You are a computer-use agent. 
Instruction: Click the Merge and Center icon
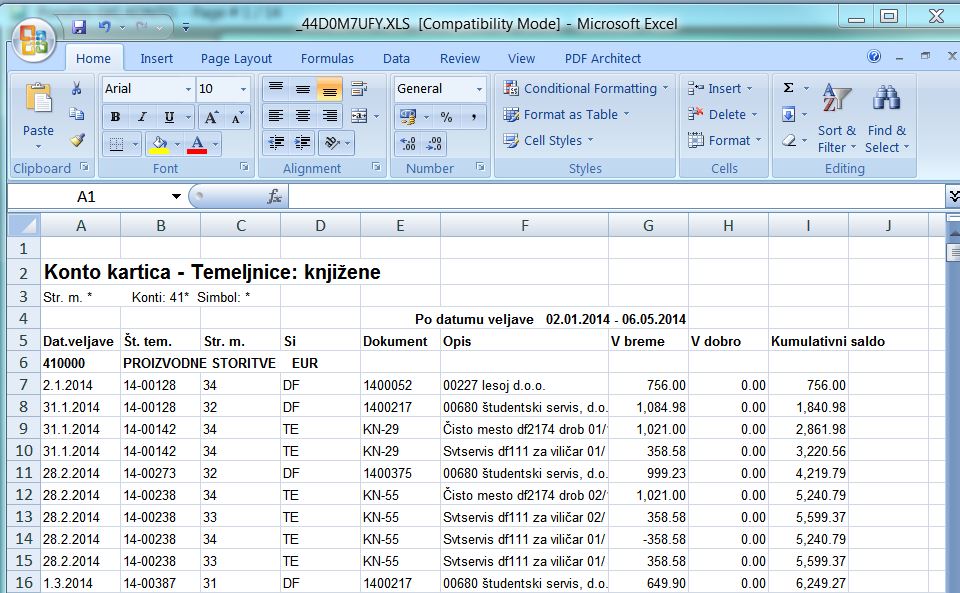359,116
